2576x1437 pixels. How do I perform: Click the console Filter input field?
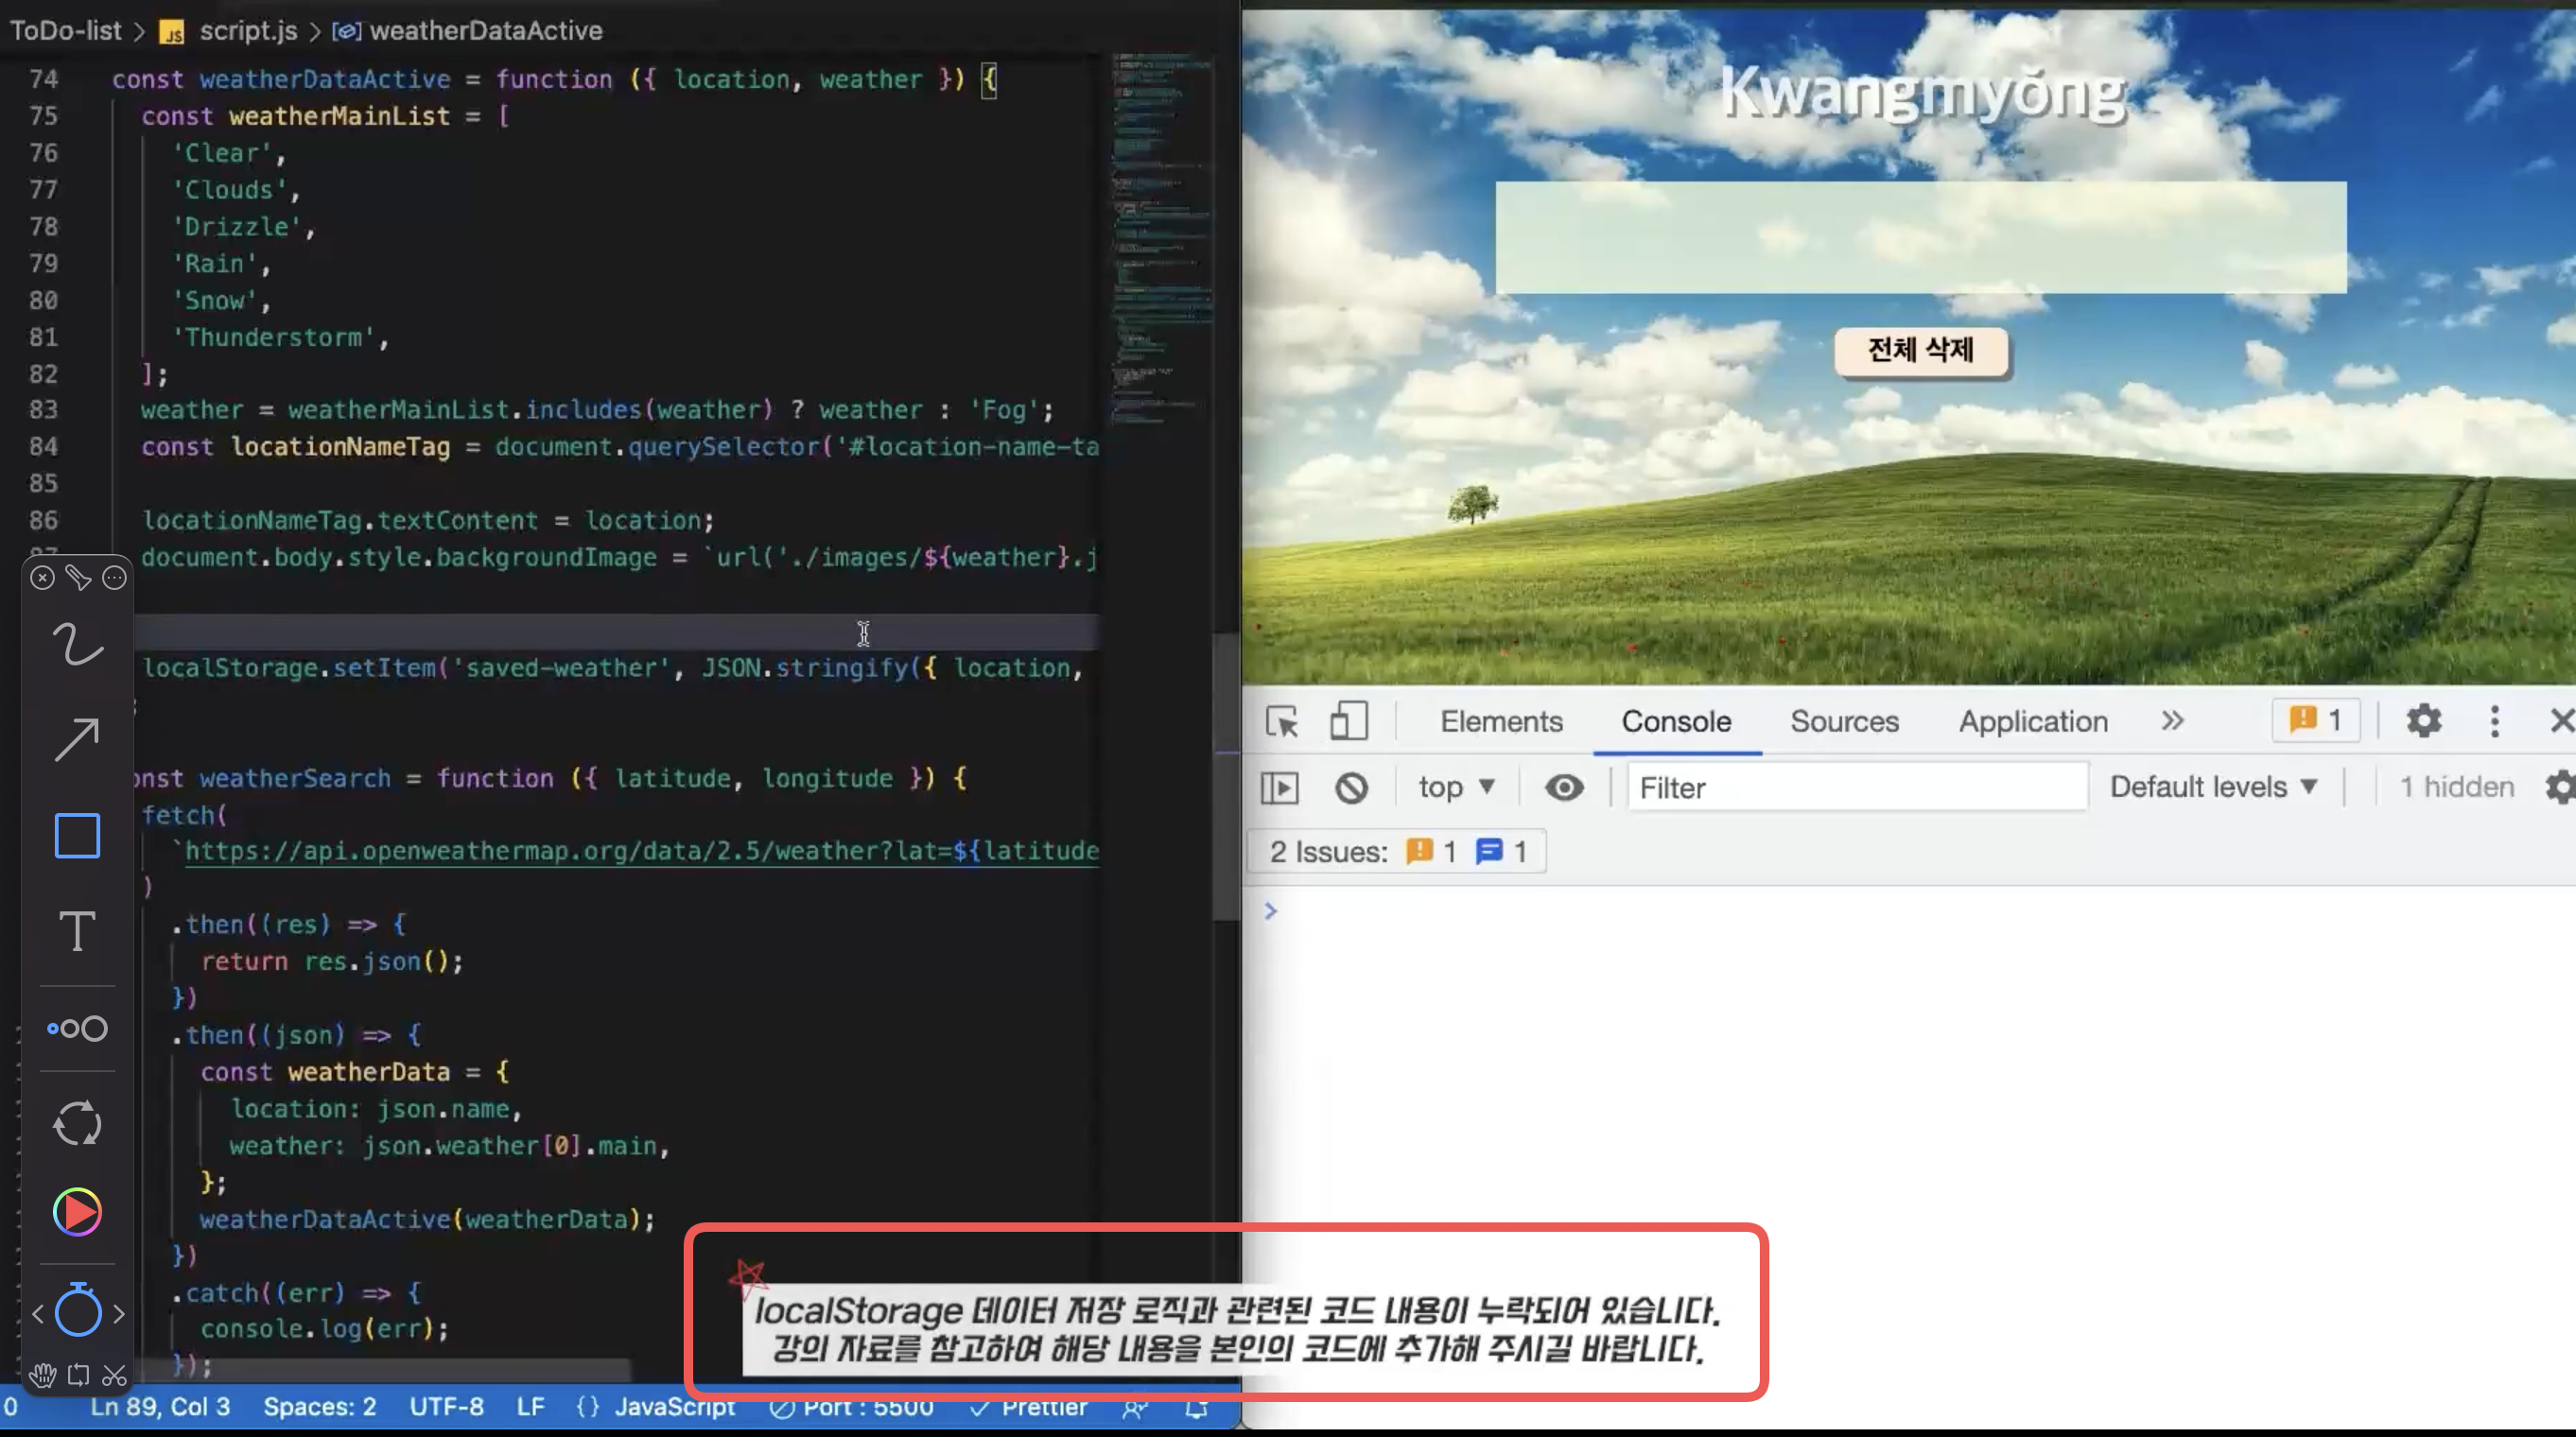tap(1857, 788)
